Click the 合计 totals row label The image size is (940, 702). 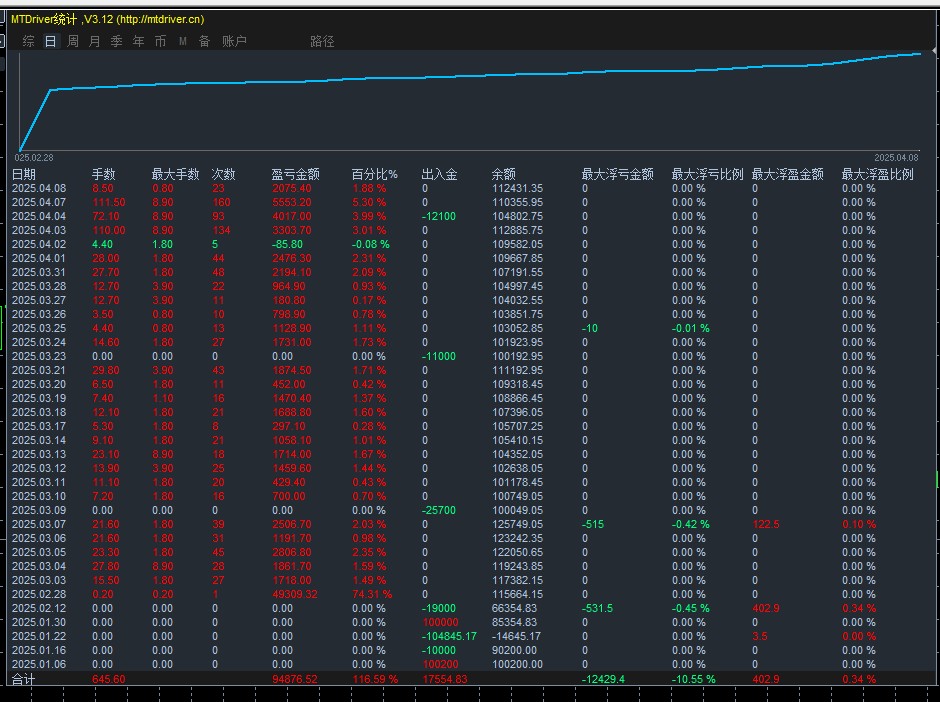pyautogui.click(x=24, y=679)
